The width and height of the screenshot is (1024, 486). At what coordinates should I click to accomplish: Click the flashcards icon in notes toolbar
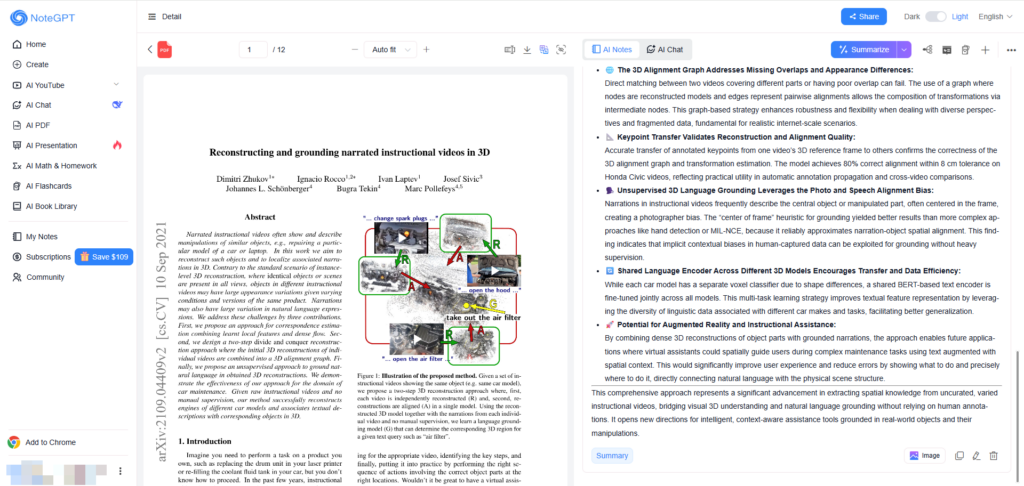coord(966,50)
